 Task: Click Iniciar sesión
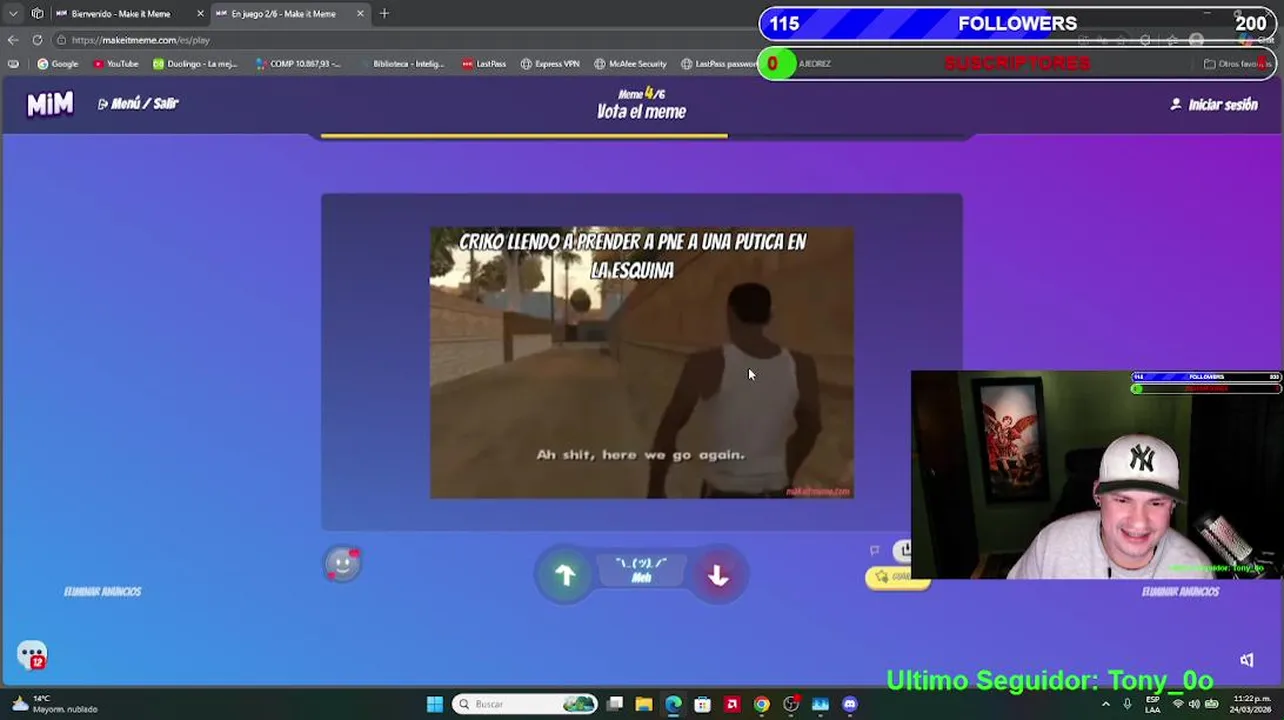(x=1214, y=105)
